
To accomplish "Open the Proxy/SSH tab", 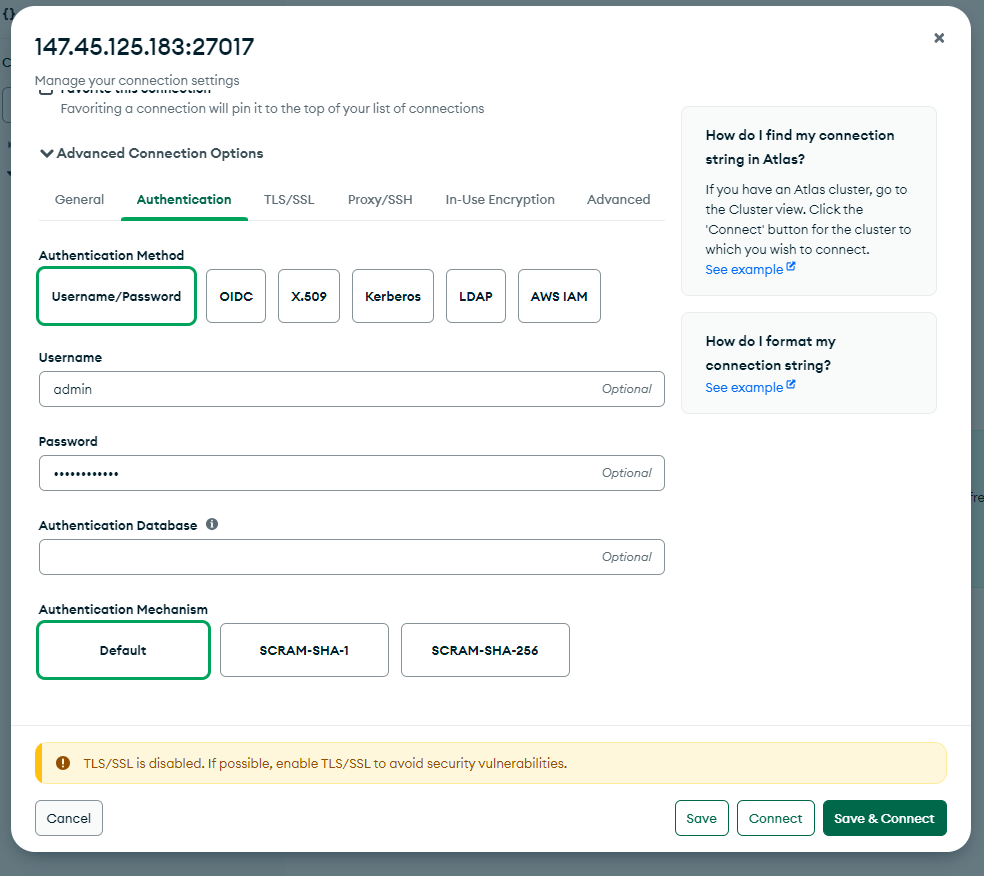I will [380, 199].
